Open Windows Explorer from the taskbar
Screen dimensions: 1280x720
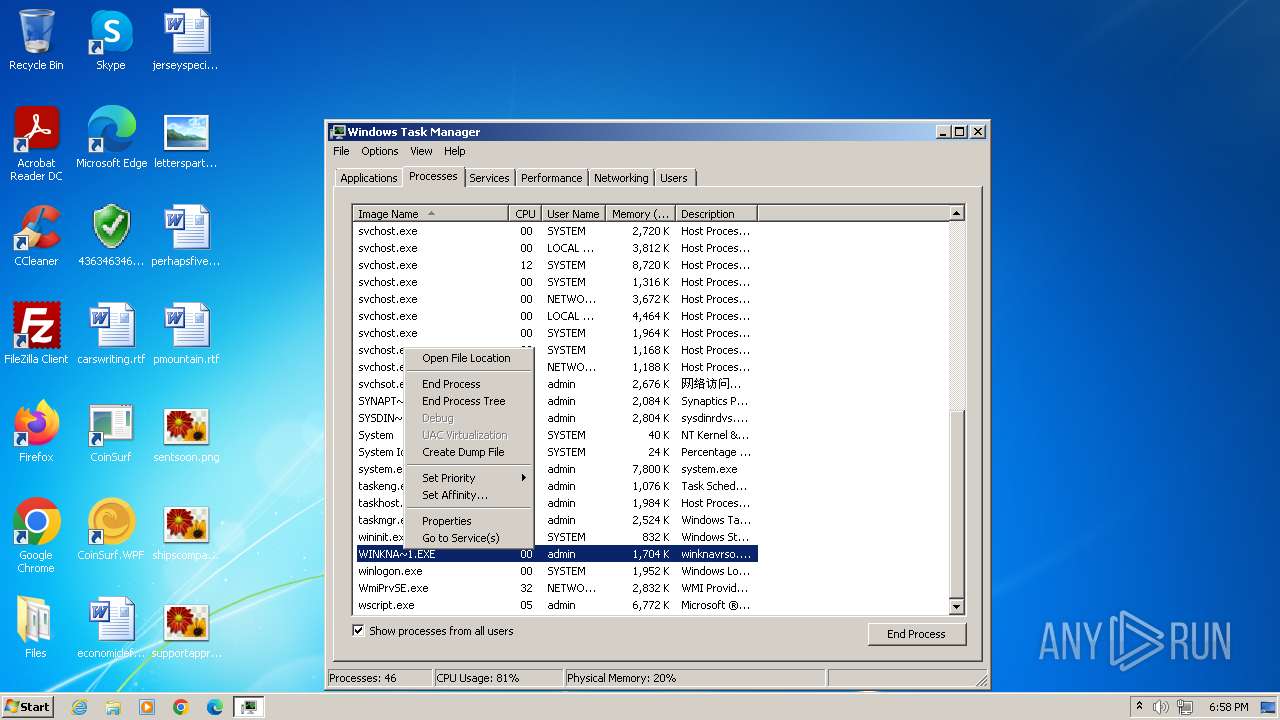click(113, 707)
